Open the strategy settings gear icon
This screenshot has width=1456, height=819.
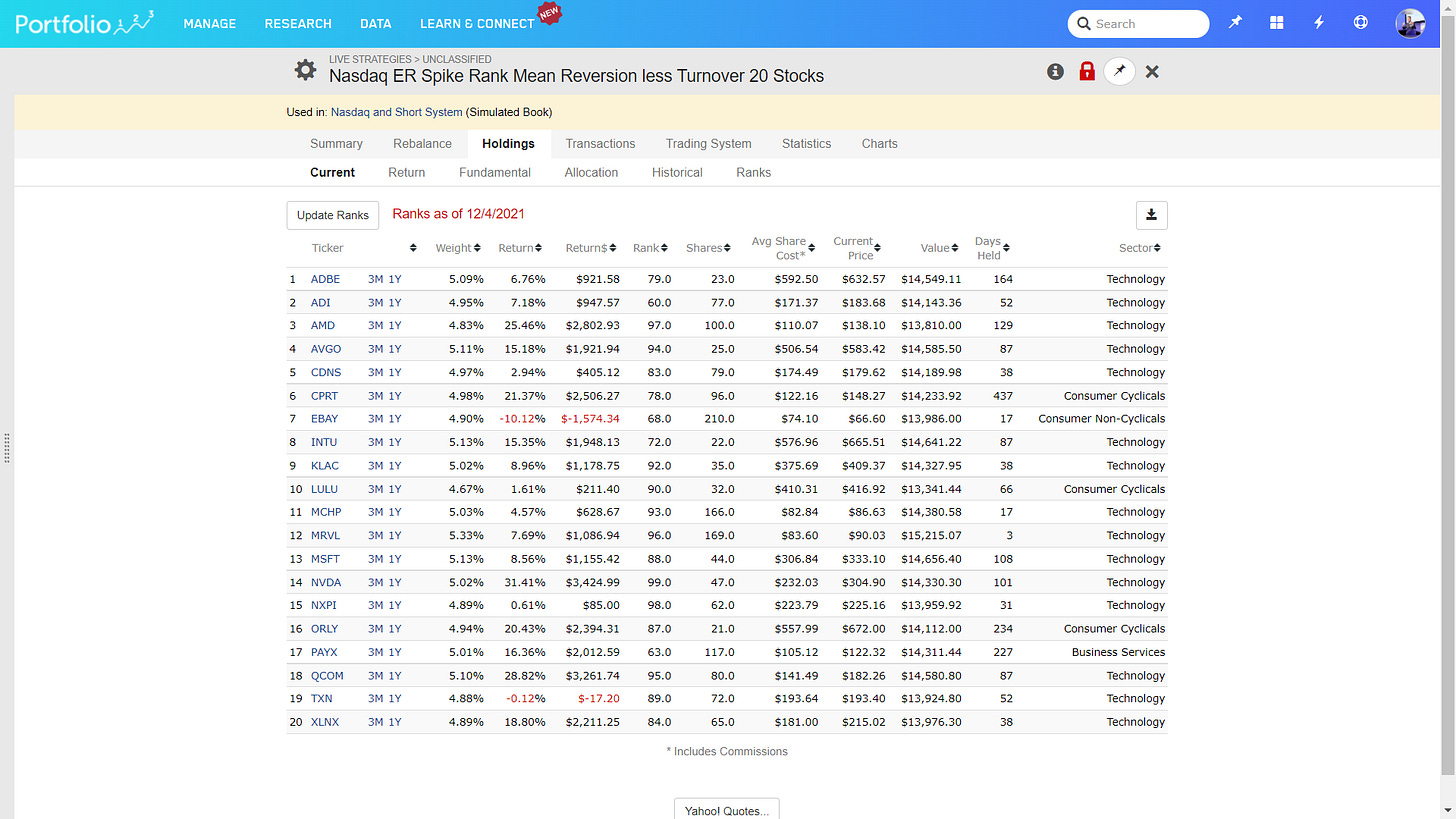(305, 70)
